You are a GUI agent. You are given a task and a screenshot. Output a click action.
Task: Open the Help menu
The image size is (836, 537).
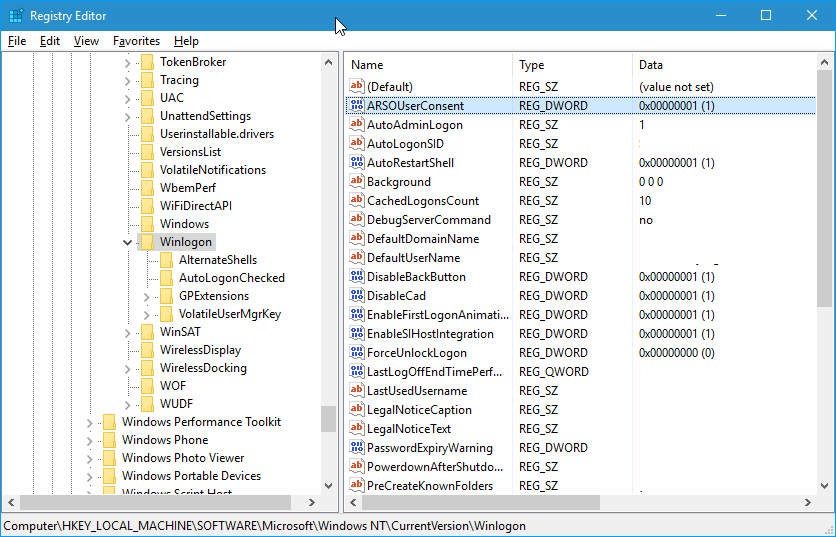coord(186,41)
